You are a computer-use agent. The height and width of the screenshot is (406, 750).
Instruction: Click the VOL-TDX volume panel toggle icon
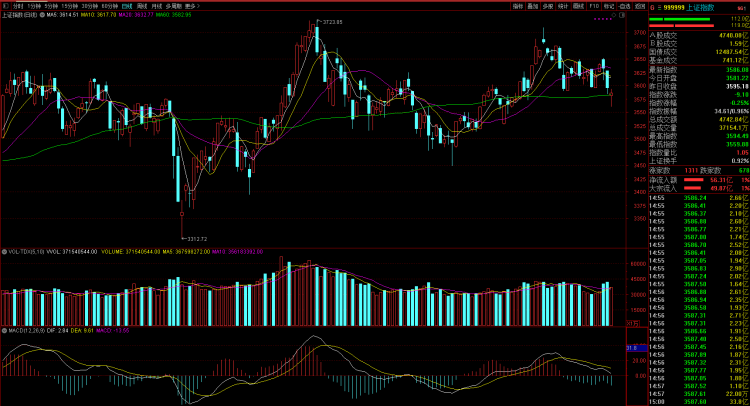(4, 252)
